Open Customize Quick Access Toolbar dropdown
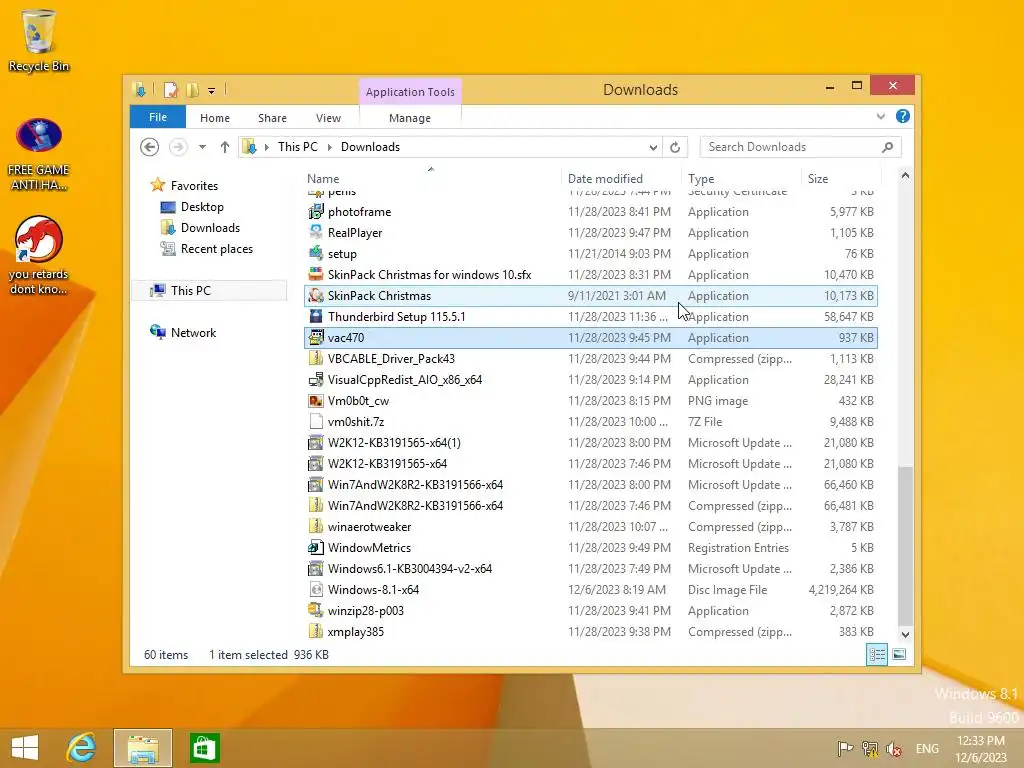The image size is (1024, 768). pyautogui.click(x=212, y=91)
